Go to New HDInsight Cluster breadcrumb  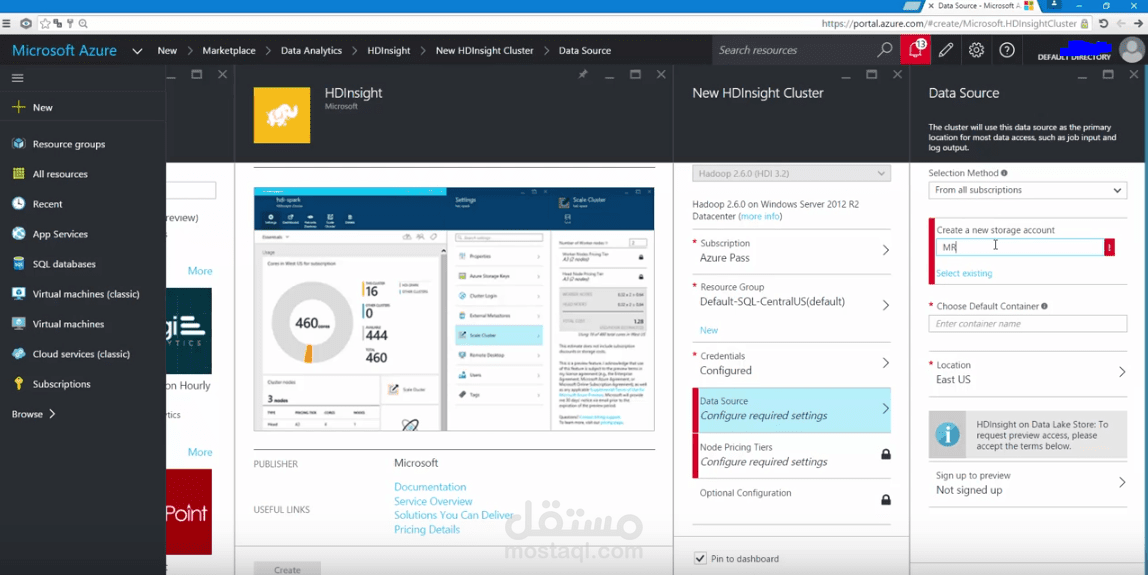point(484,51)
